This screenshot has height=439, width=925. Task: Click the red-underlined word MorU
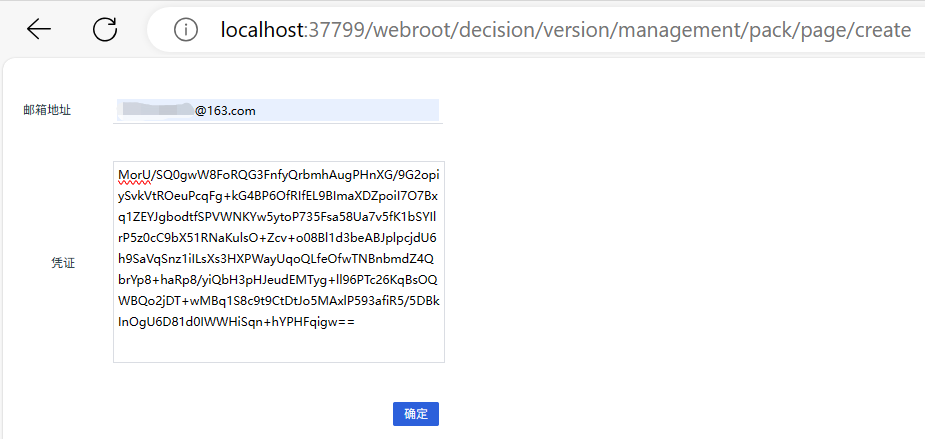point(134,175)
